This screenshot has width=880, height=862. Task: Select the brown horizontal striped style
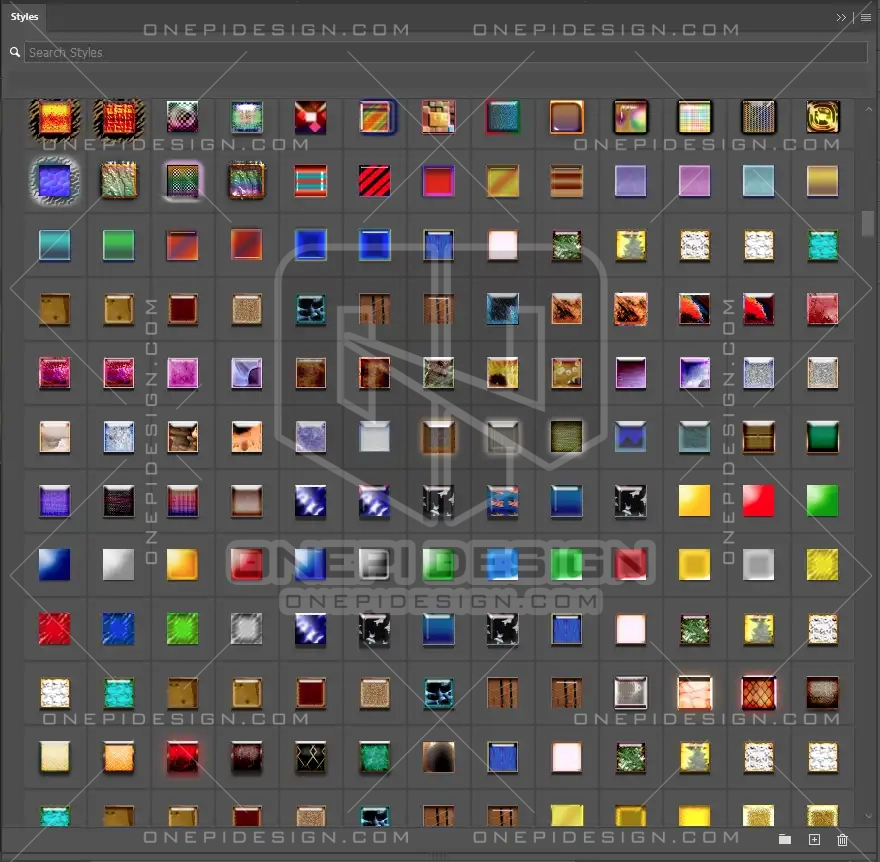[x=566, y=181]
